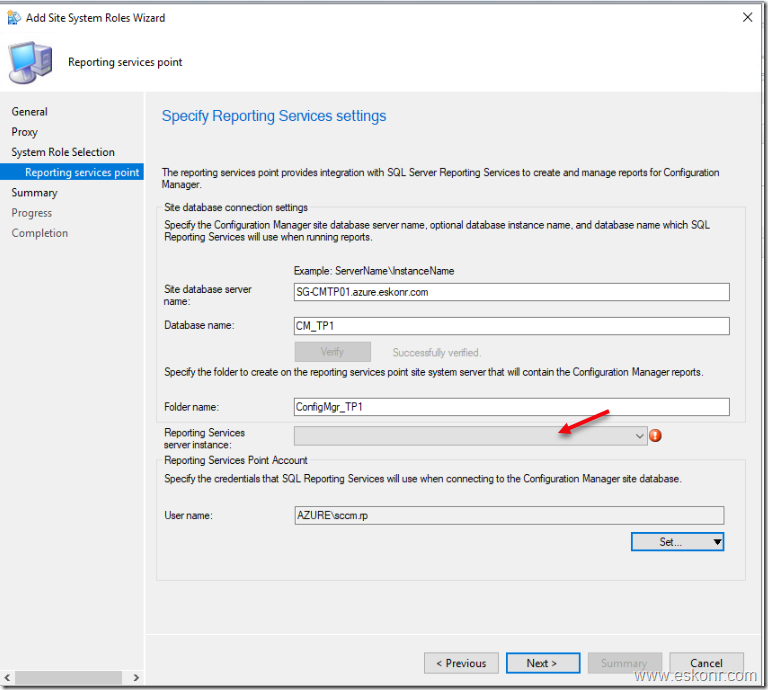This screenshot has height=690, width=768.
Task: Open the Reporting Services server instance dropdown
Action: (x=640, y=436)
